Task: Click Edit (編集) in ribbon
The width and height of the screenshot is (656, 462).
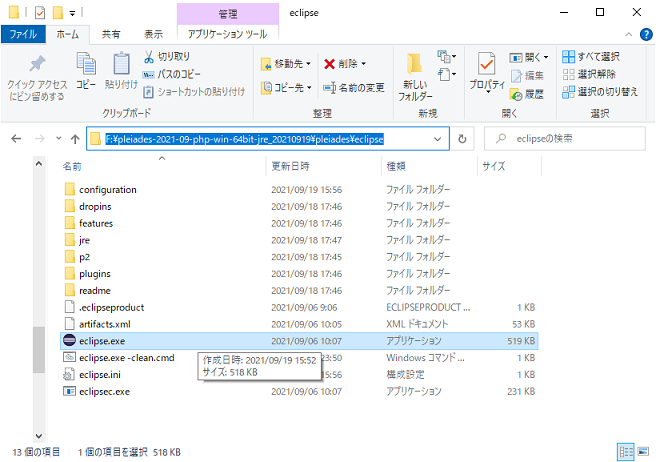Action: click(x=527, y=75)
